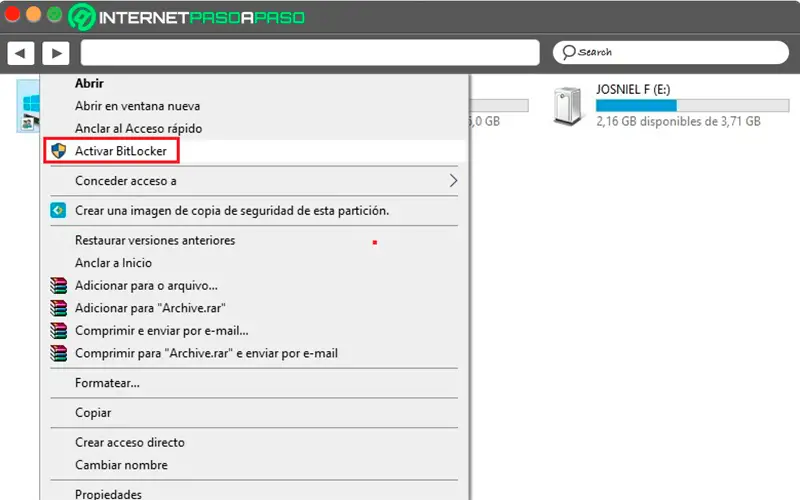Image resolution: width=800 pixels, height=500 pixels.
Task: Click WinRAR icon beside Adicionar para "Archive.rar"
Action: tap(59, 308)
